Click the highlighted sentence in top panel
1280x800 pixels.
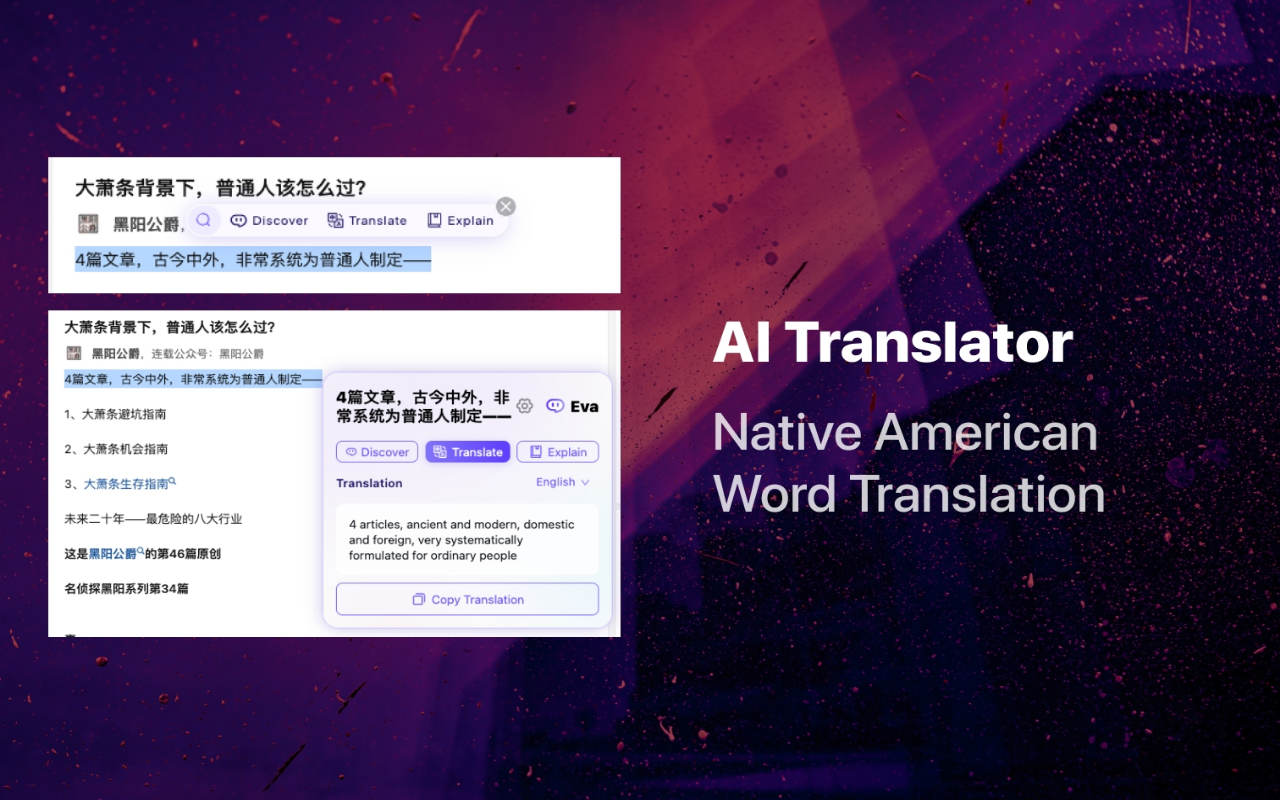253,260
